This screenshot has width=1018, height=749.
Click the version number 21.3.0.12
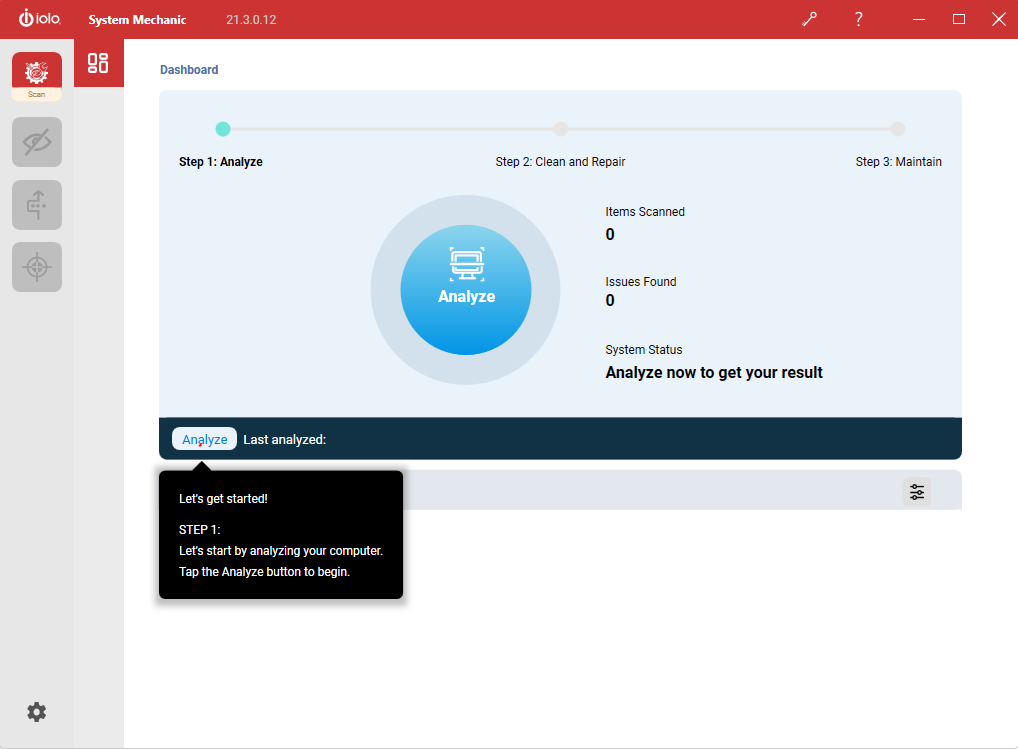(x=251, y=19)
